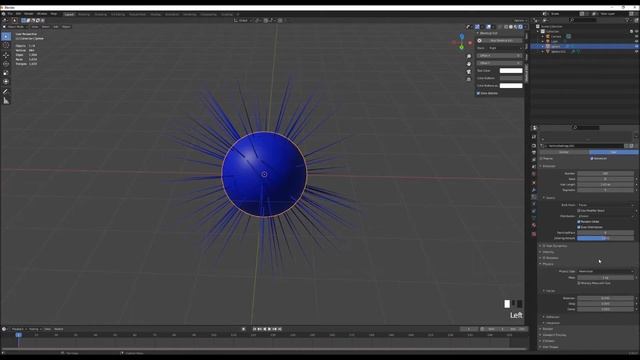Select the Transform tool
This screenshot has width=640, height=360.
tap(6, 82)
